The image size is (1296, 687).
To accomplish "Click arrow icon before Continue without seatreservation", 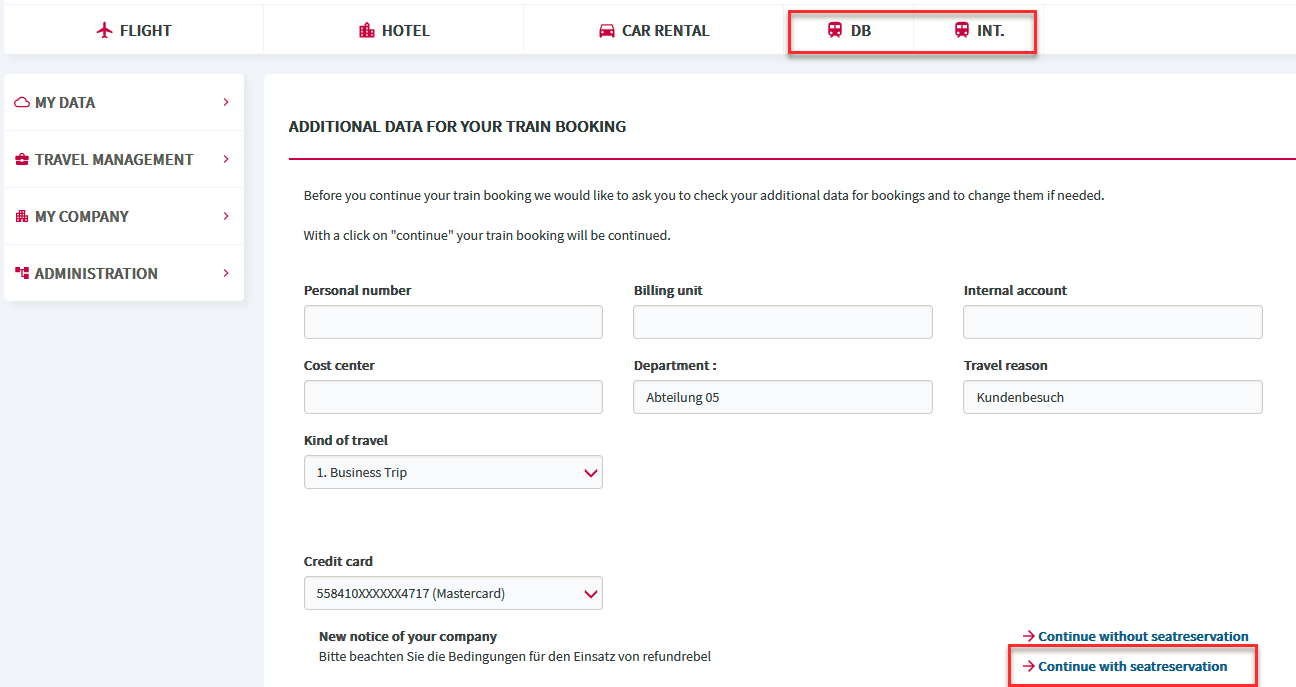I will point(1028,636).
